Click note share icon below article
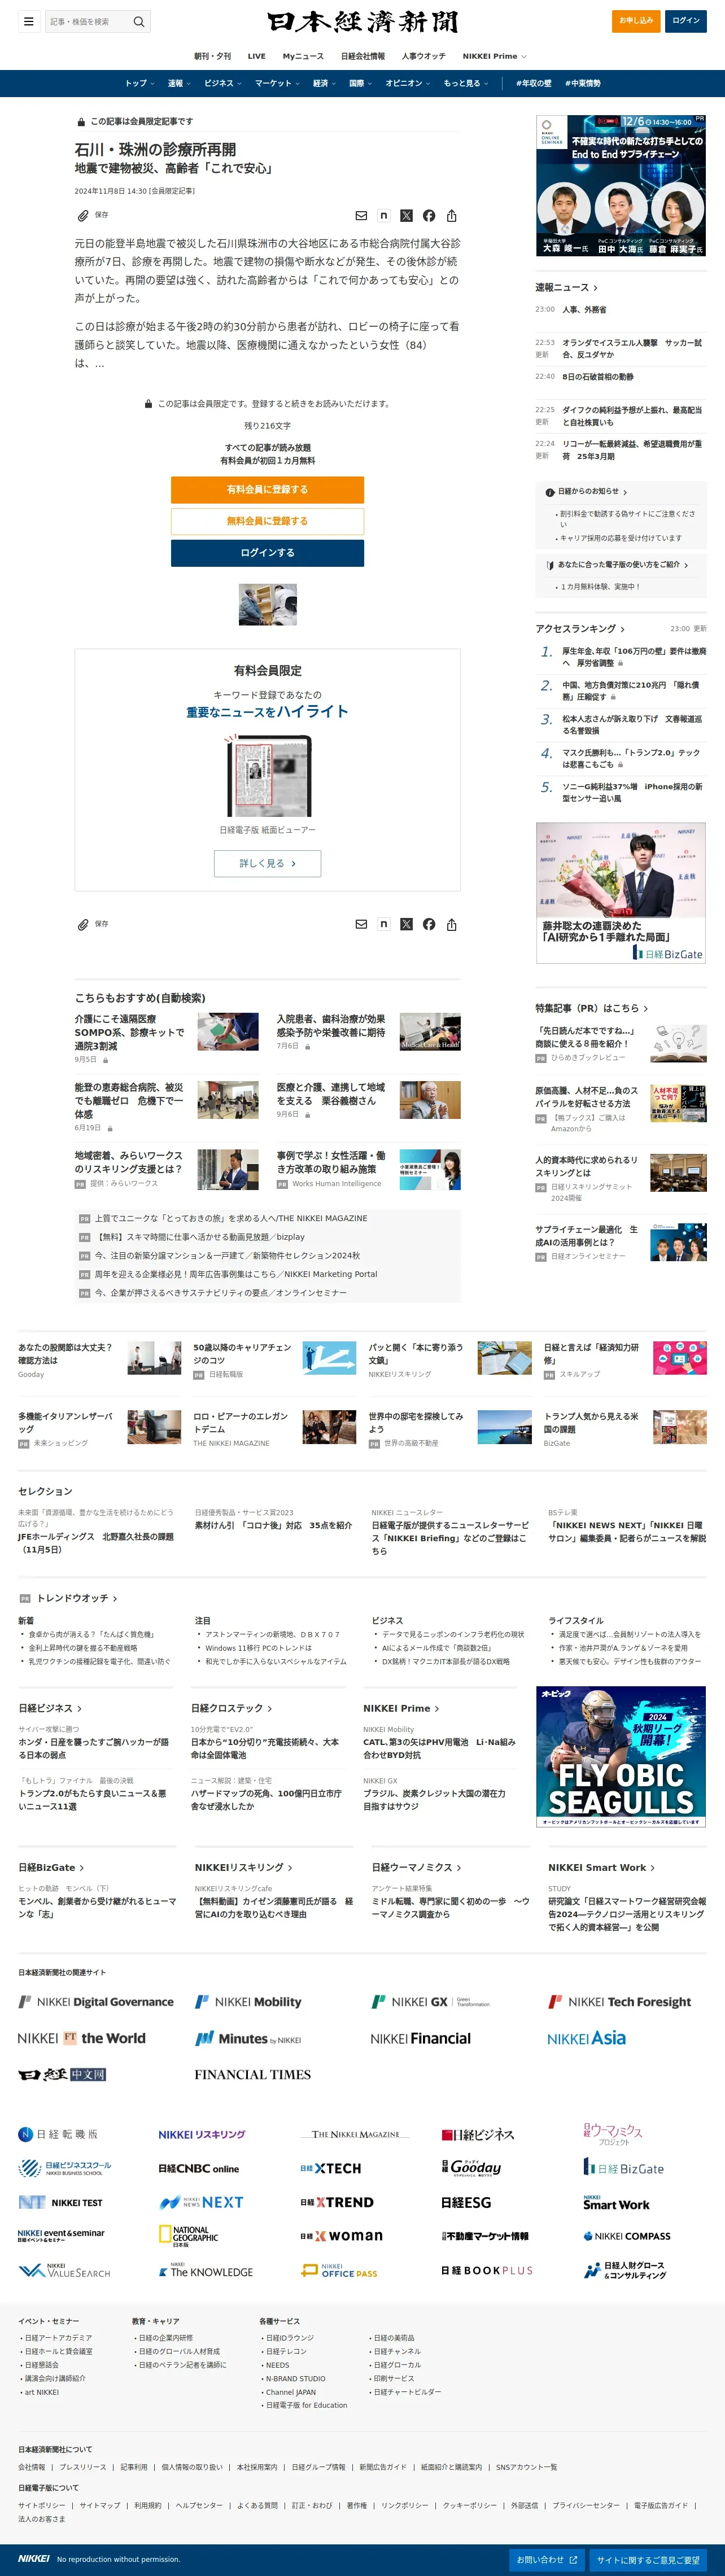725x2576 pixels. click(384, 924)
